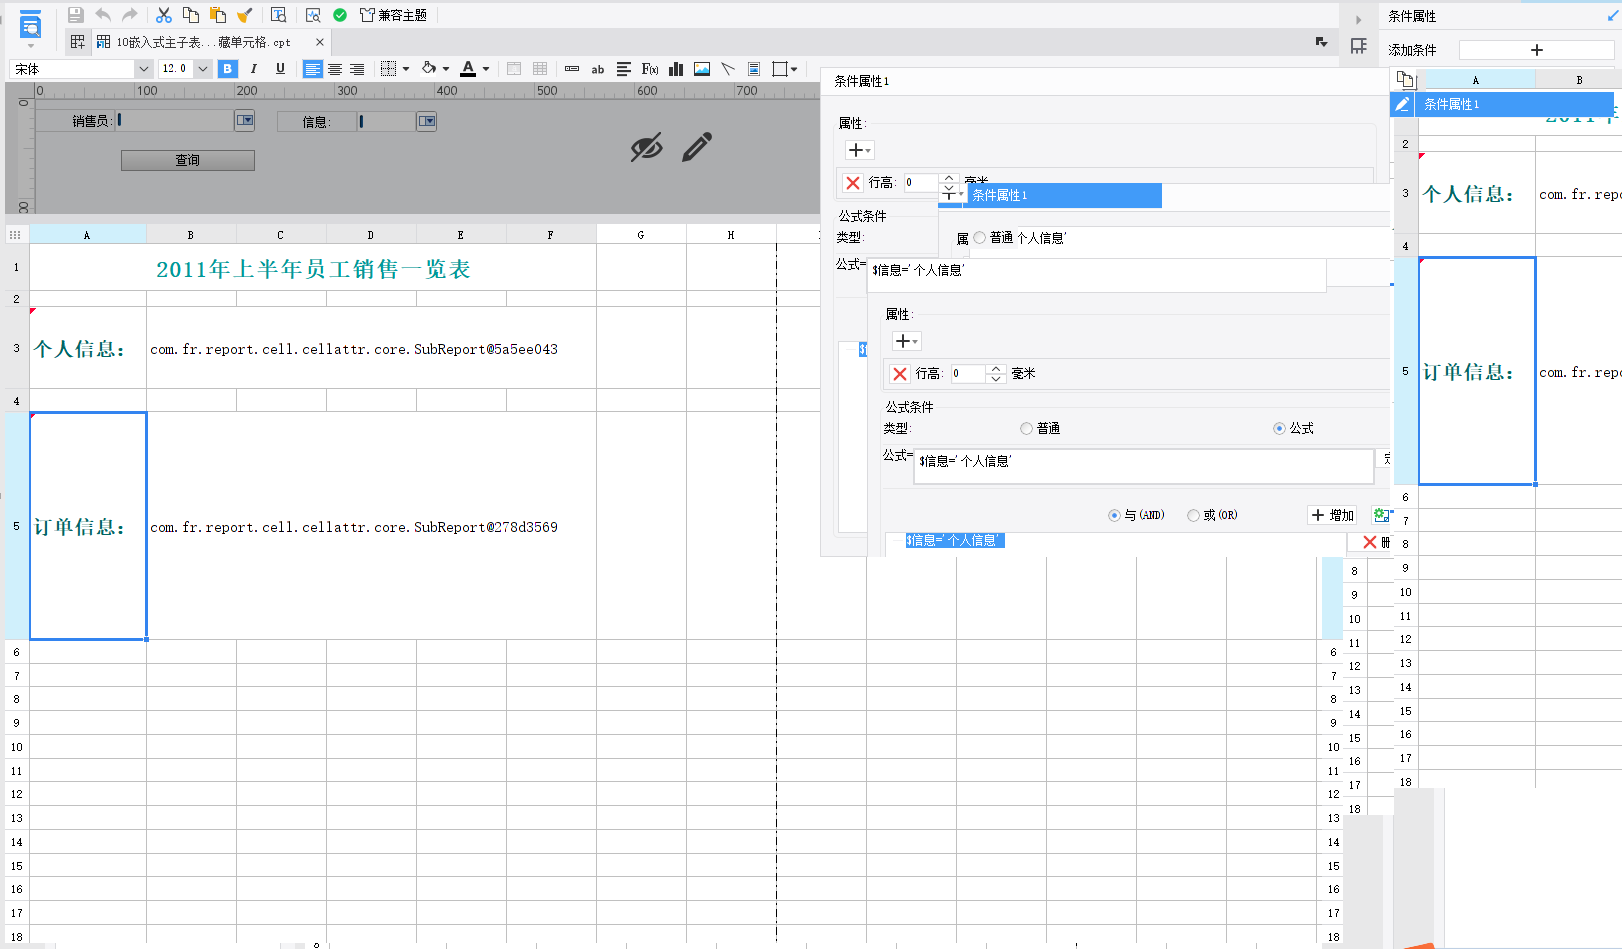Close the cpt file tab

pos(320,42)
